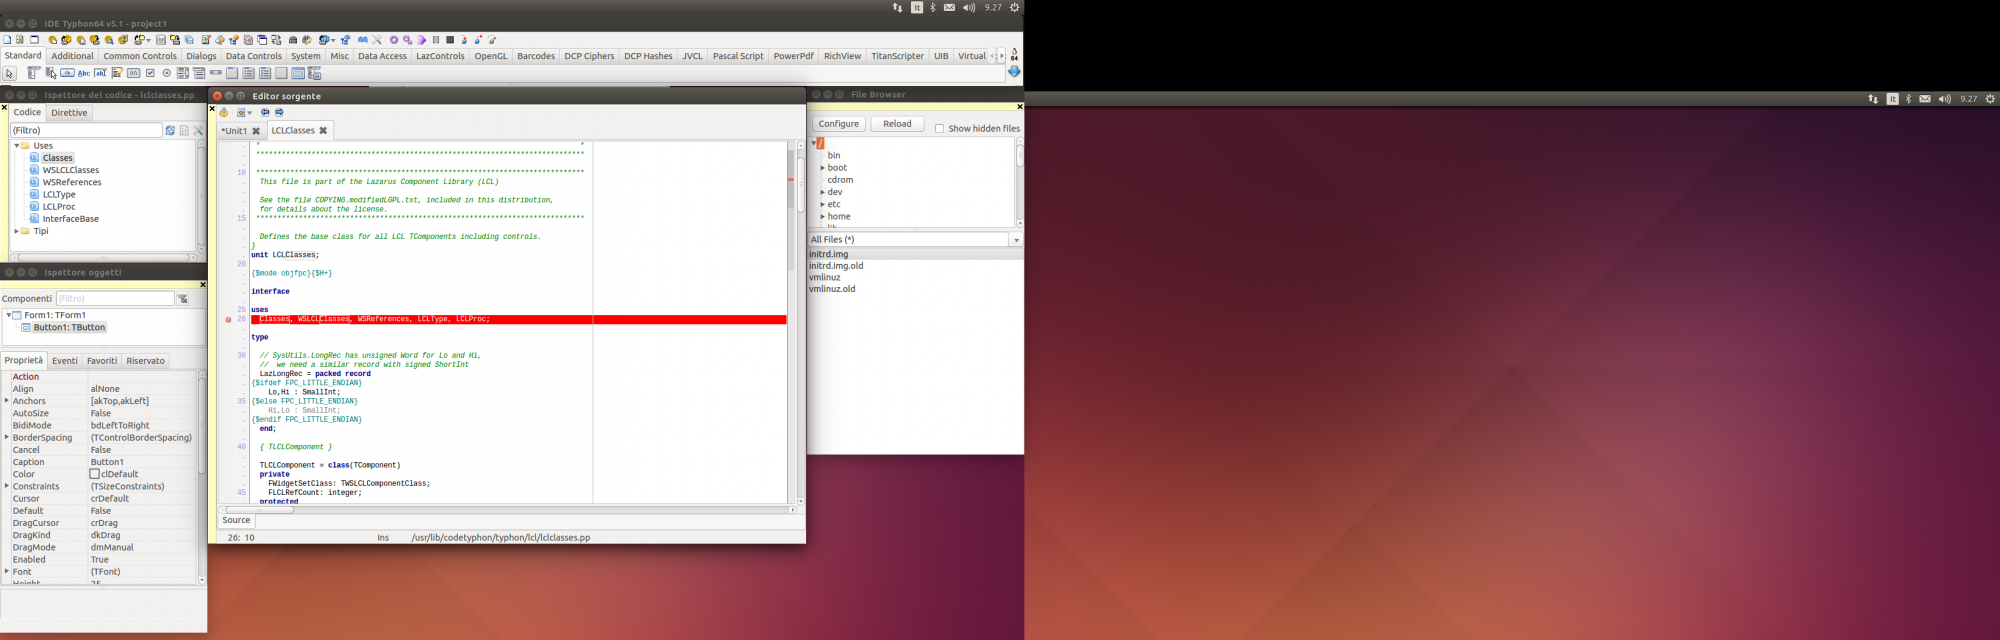Expand the Tipi node in code inspector
Image resolution: width=2000 pixels, height=640 pixels.
[x=16, y=231]
